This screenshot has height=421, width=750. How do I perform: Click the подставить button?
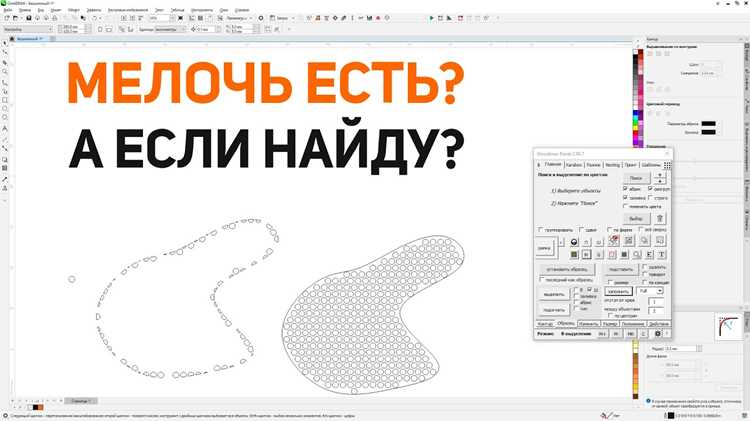tap(621, 269)
